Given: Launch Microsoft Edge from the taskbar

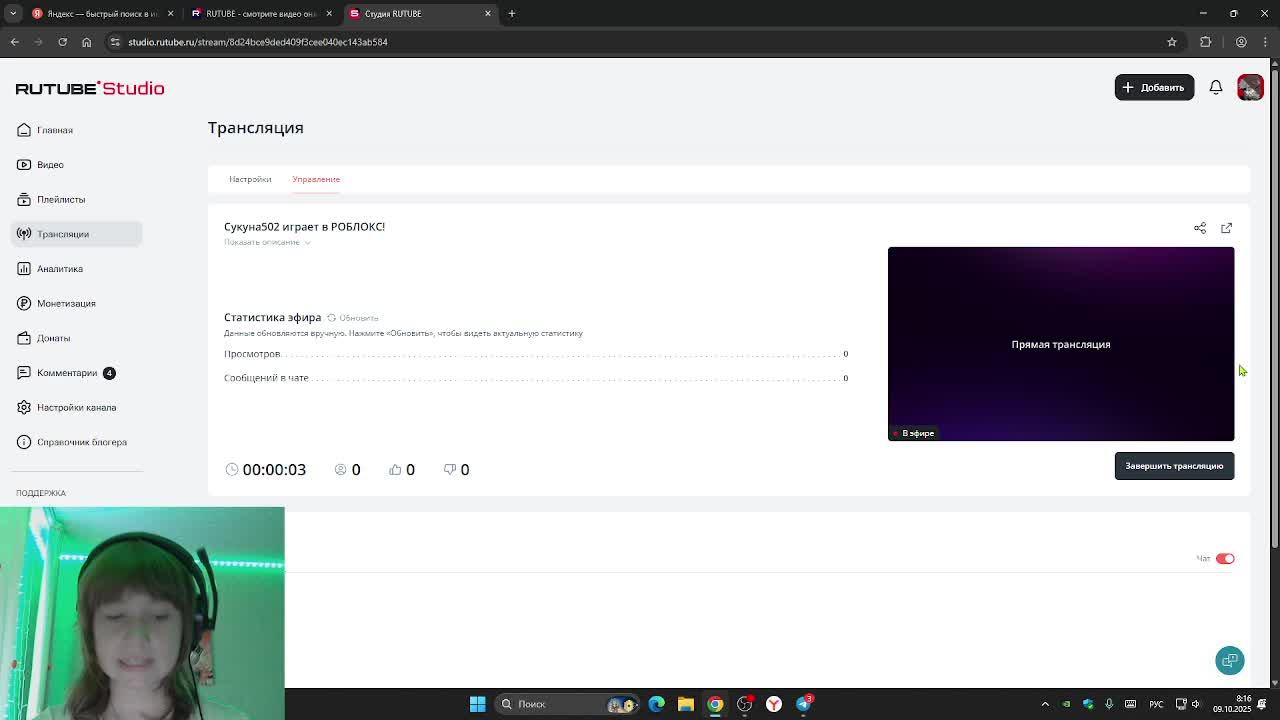Looking at the screenshot, I should [657, 704].
